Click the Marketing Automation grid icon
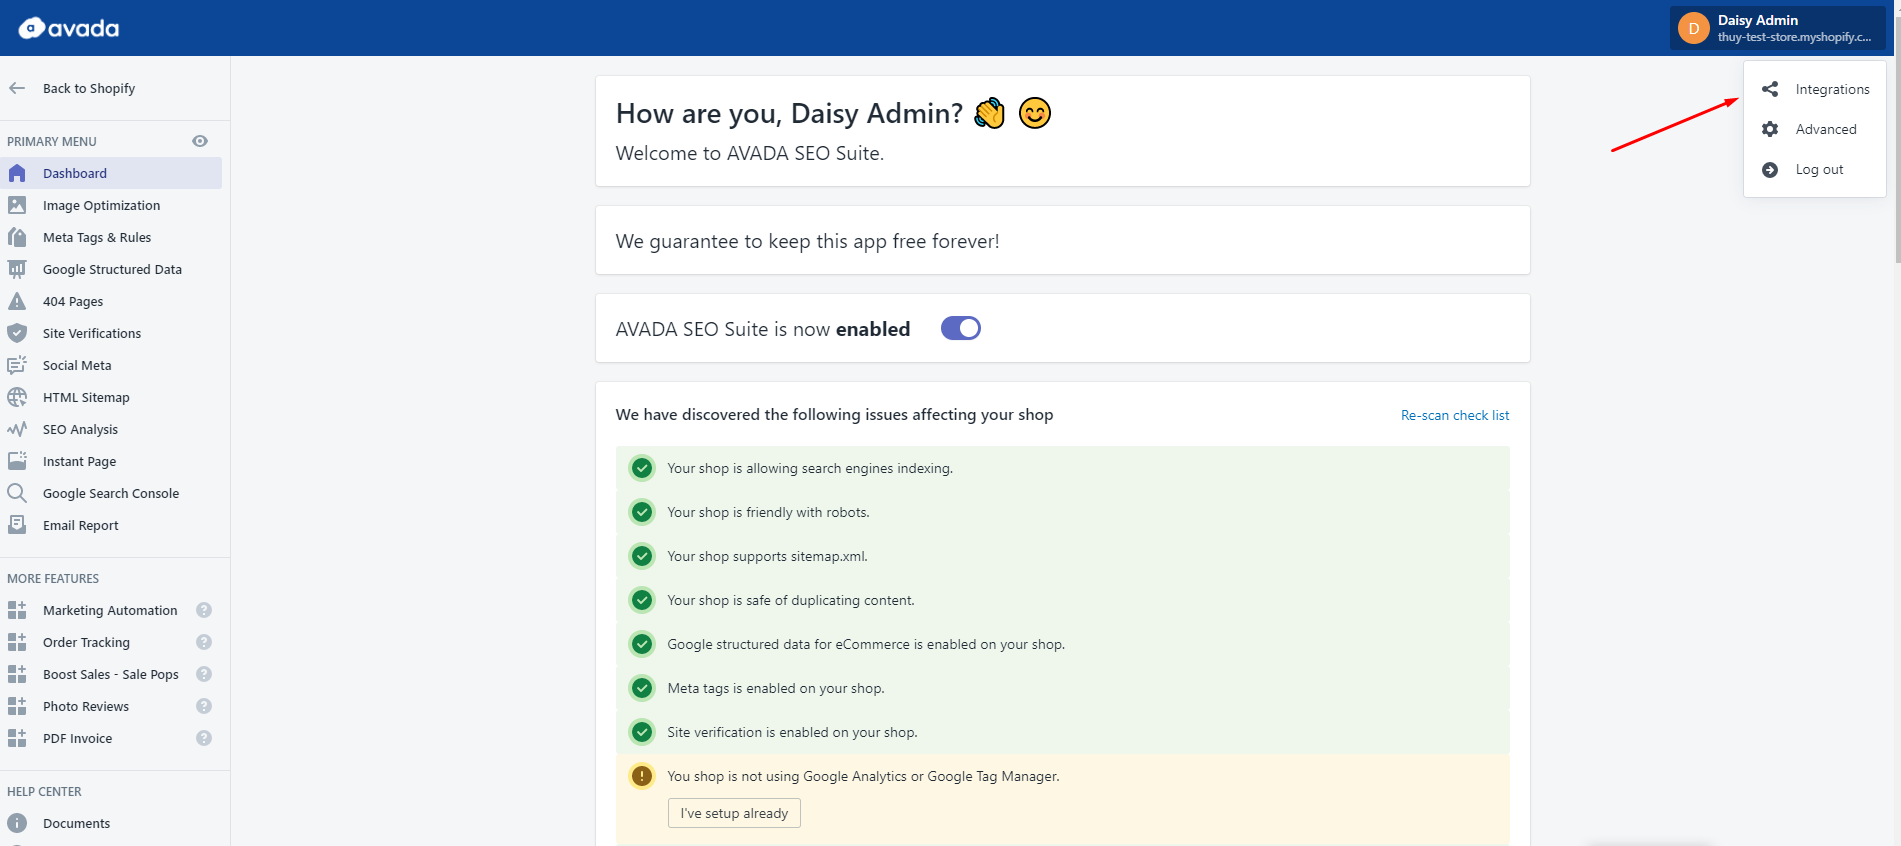 coord(17,610)
